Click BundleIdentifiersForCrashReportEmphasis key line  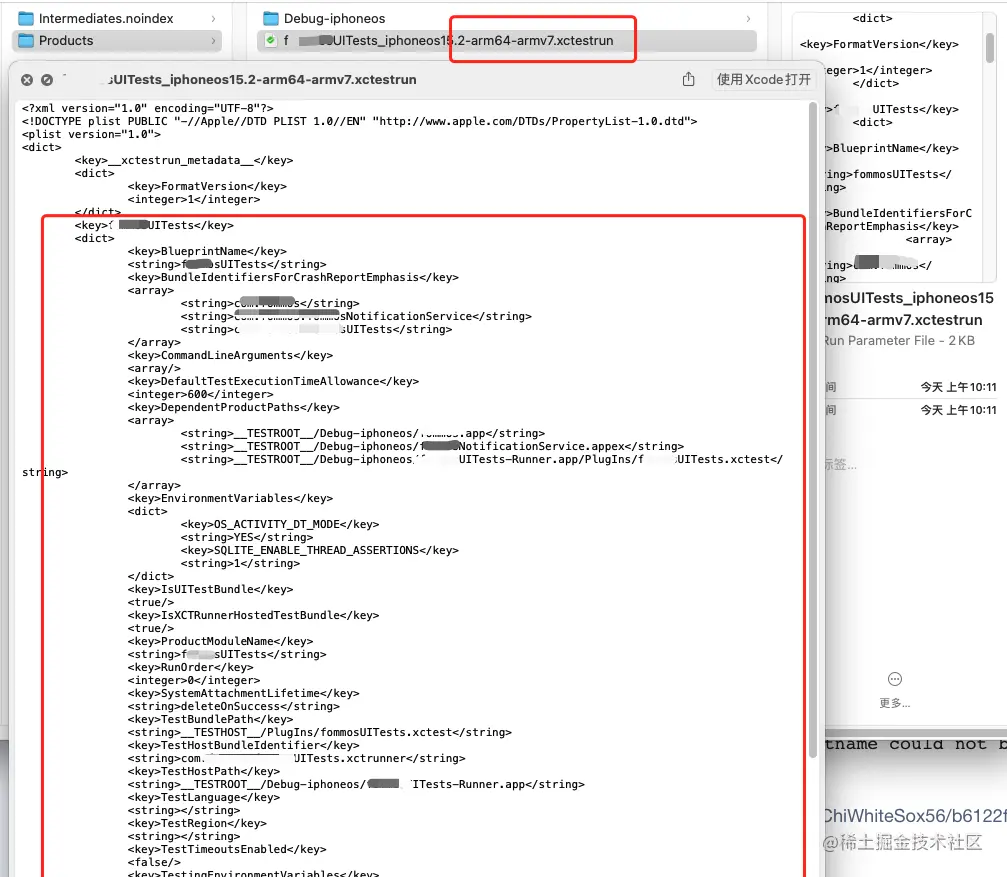point(293,277)
